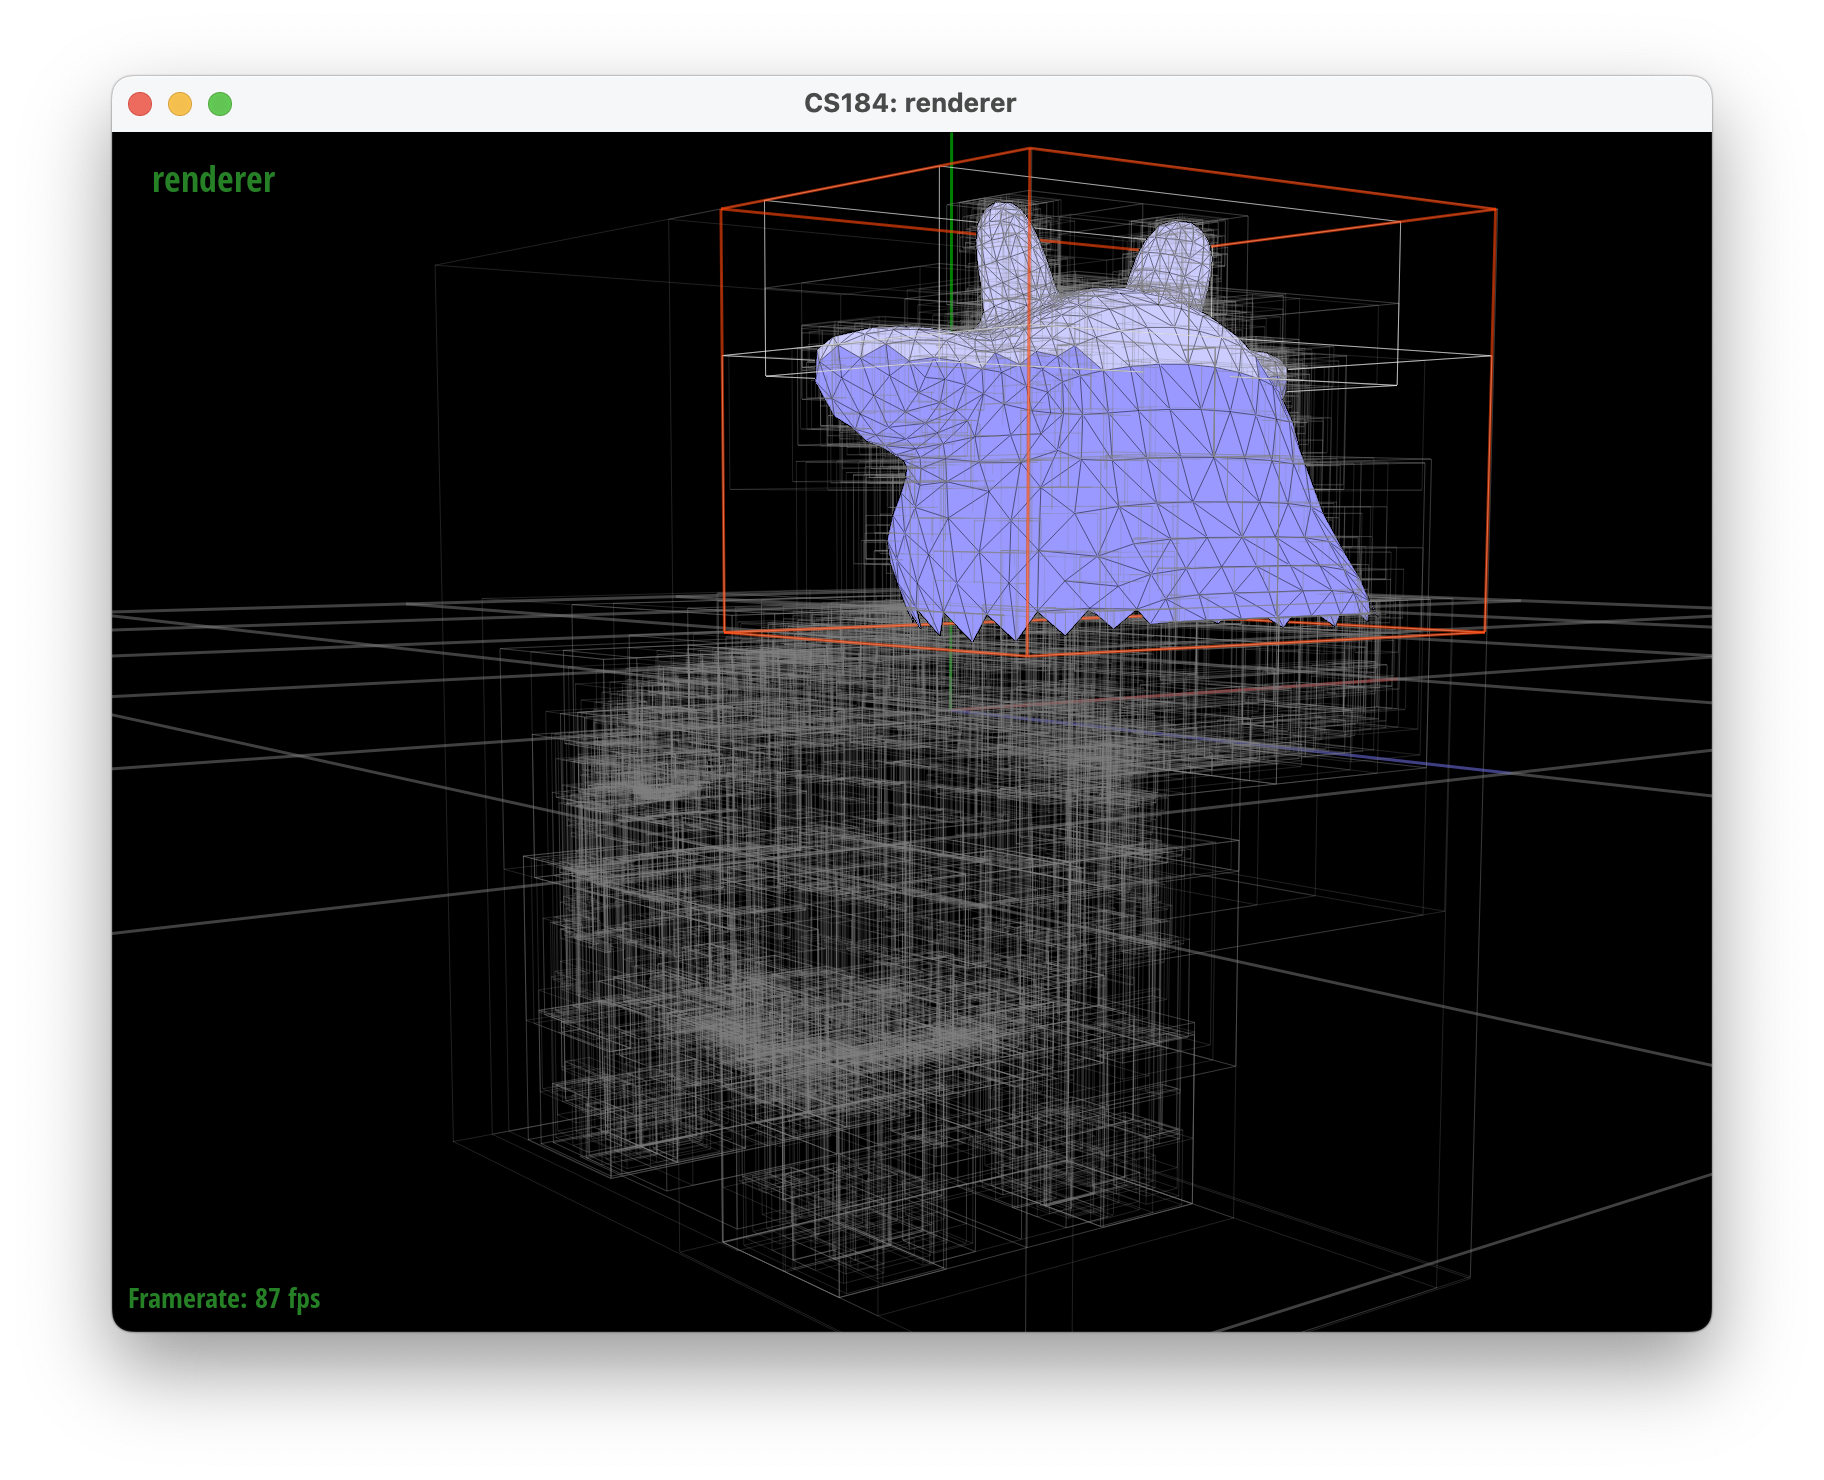Click the top-right corner of the orange bounding box

[1495, 210]
